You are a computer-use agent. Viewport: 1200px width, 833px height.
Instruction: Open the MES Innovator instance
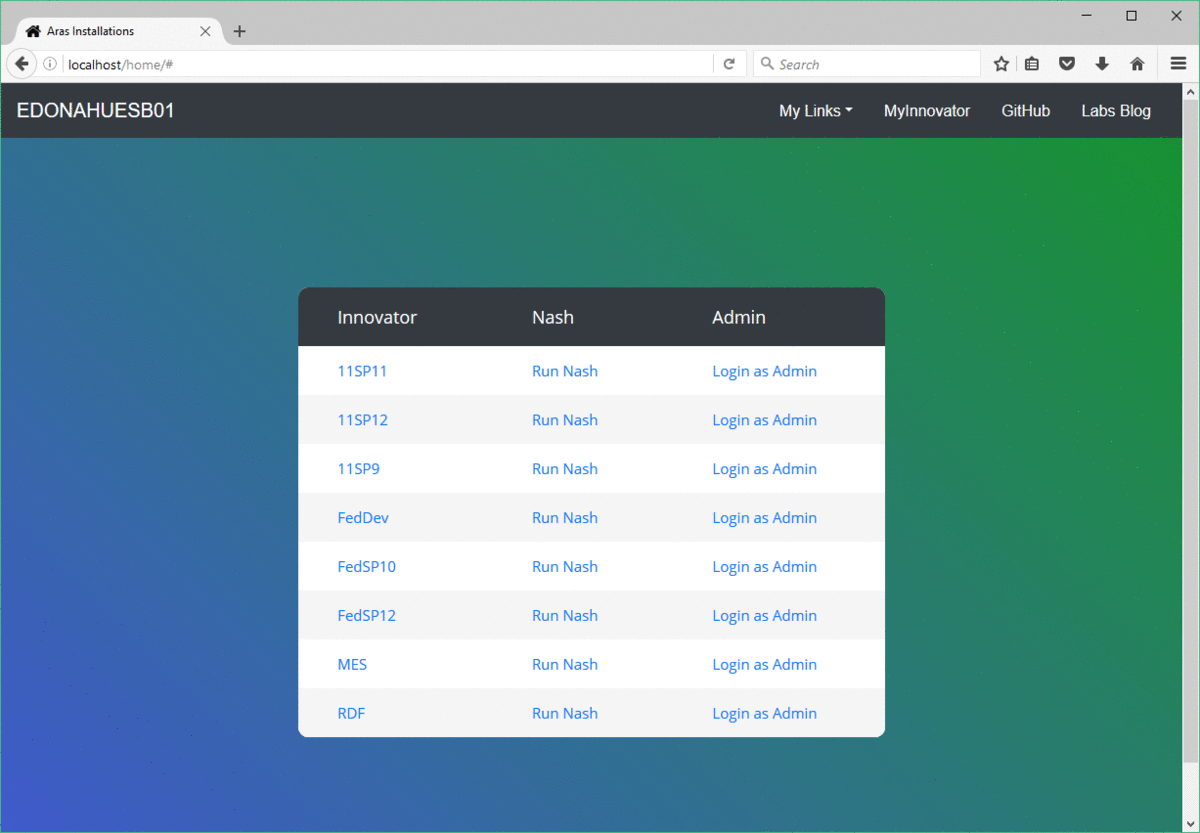tap(352, 665)
